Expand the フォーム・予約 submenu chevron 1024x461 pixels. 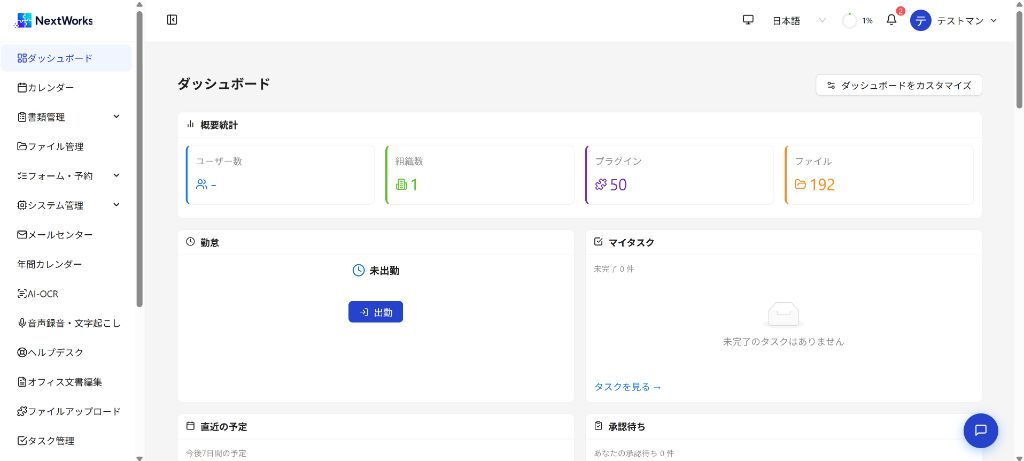click(116, 175)
